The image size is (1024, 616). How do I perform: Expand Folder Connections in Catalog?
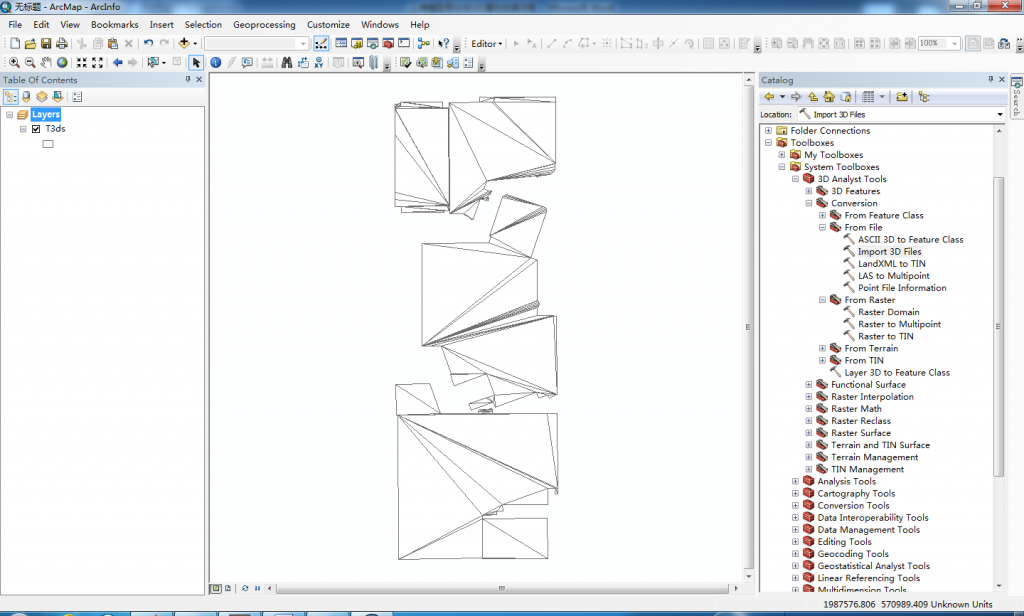769,131
